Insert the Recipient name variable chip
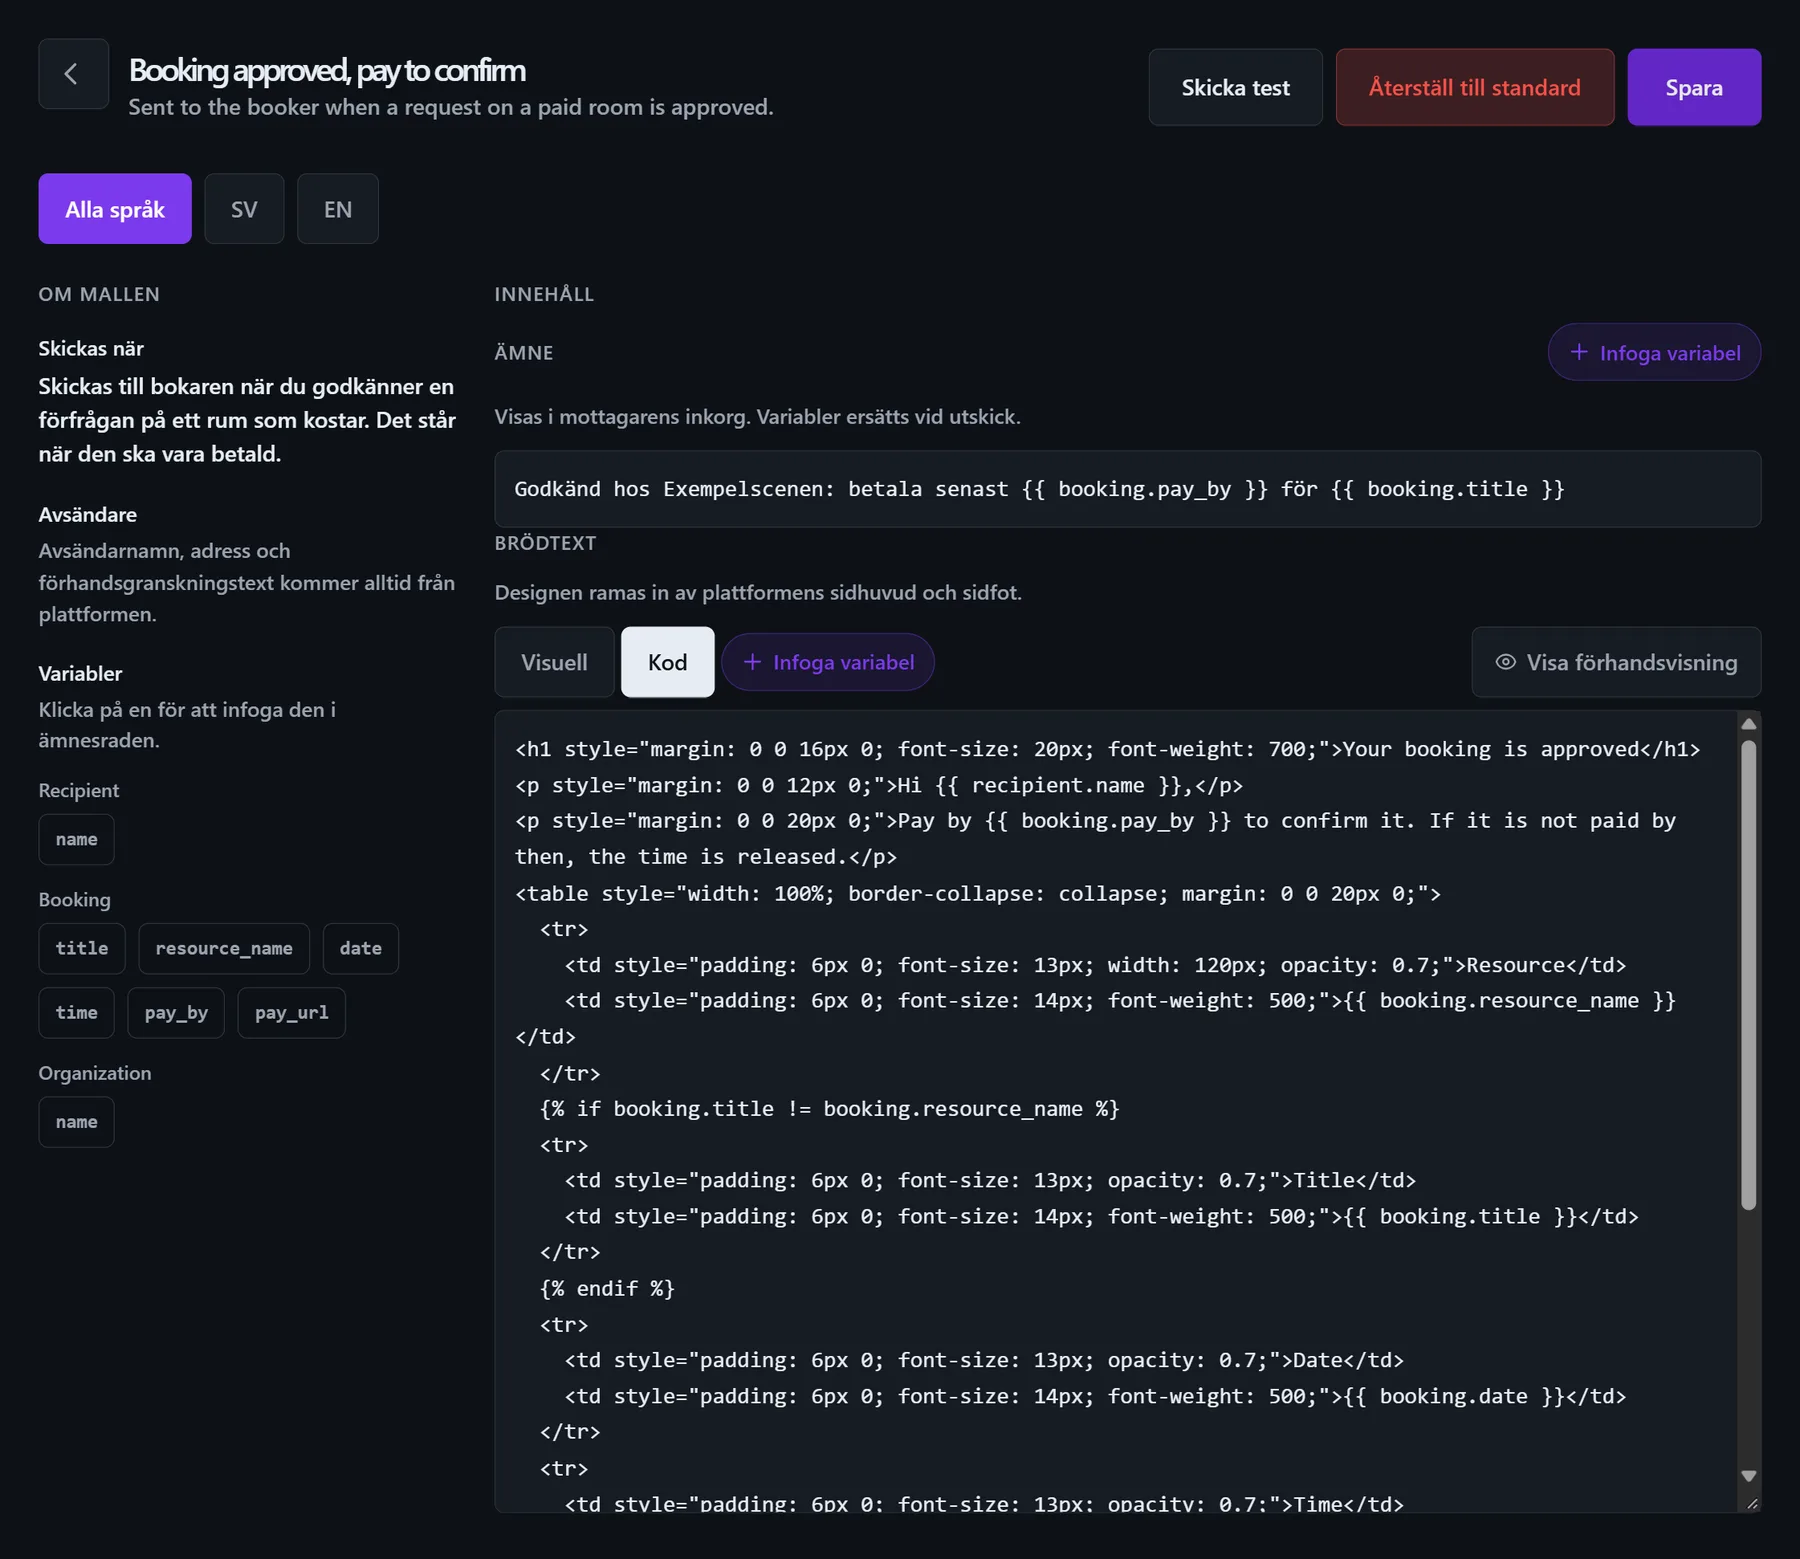The image size is (1800, 1559). click(77, 839)
